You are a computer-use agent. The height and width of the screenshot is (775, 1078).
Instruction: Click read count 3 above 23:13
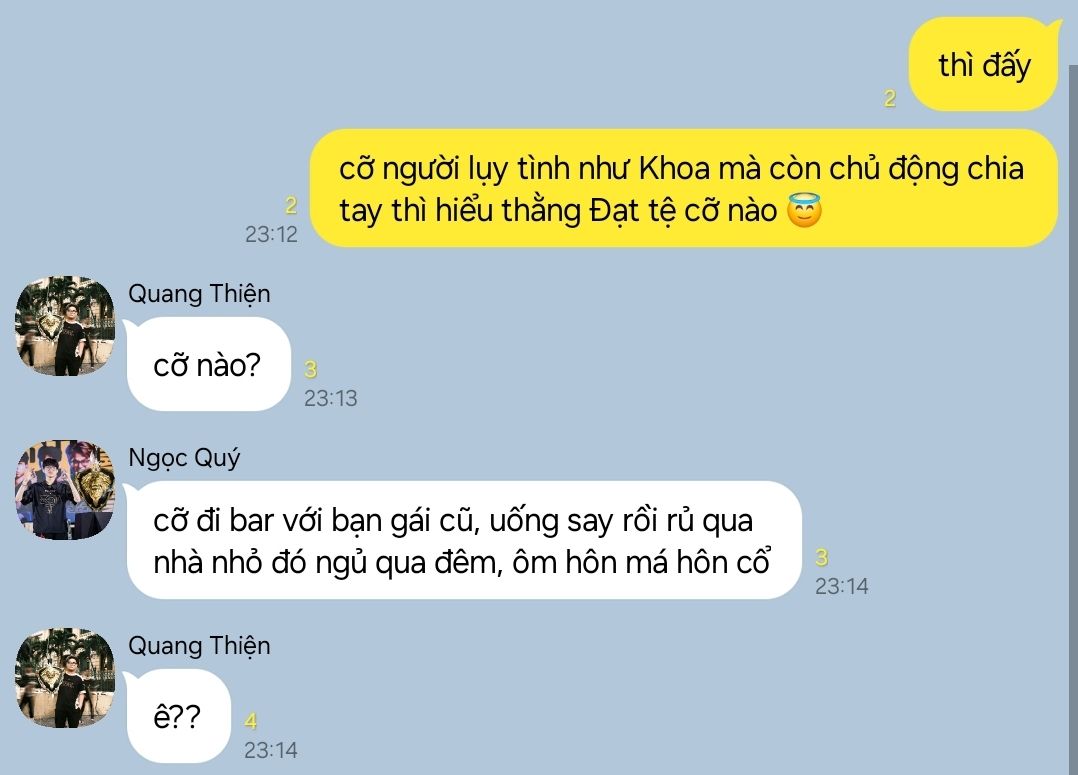coord(311,369)
